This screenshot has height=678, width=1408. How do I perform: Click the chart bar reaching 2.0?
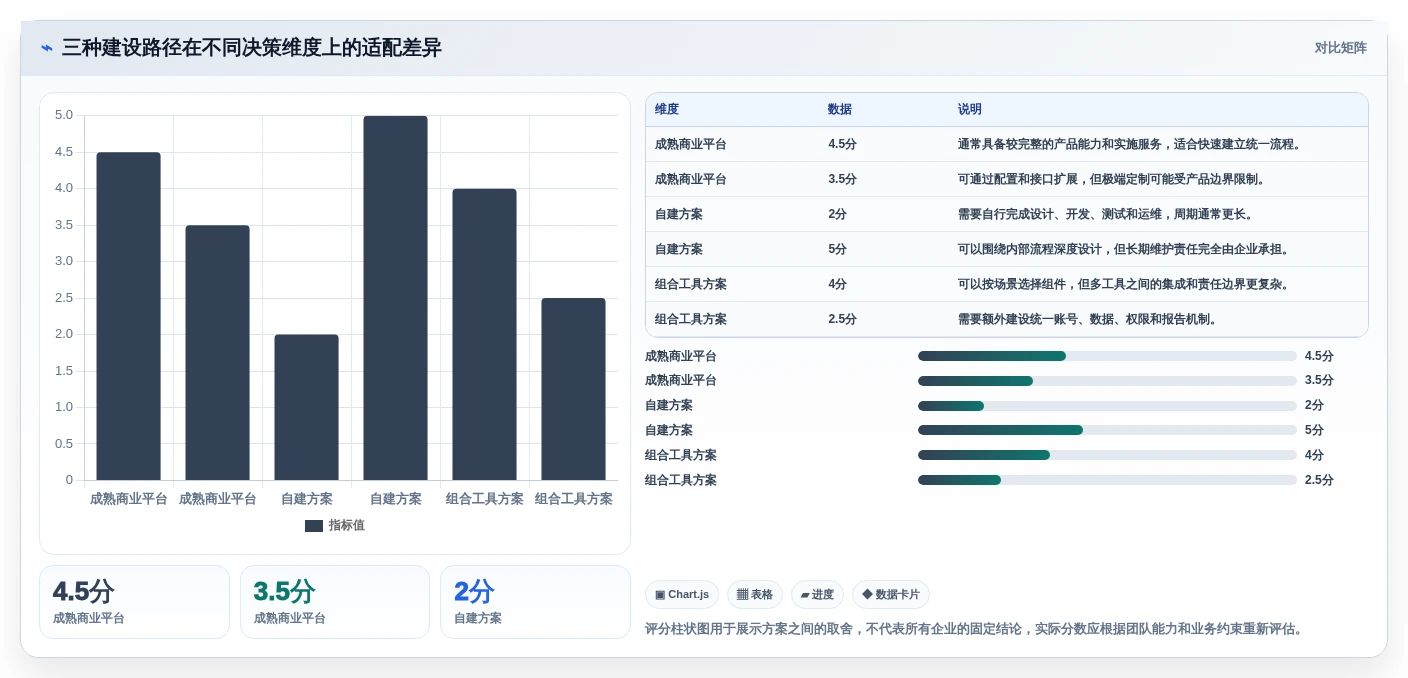[306, 407]
